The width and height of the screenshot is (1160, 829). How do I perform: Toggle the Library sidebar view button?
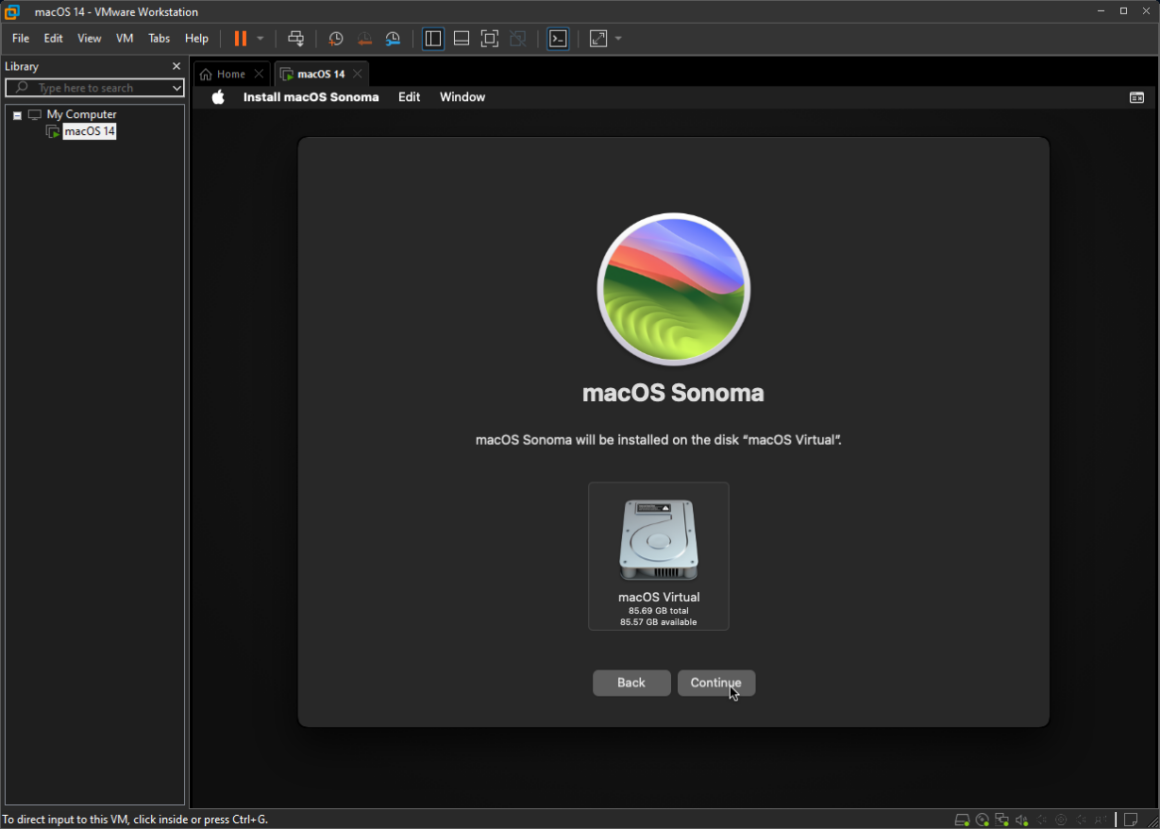coord(433,38)
